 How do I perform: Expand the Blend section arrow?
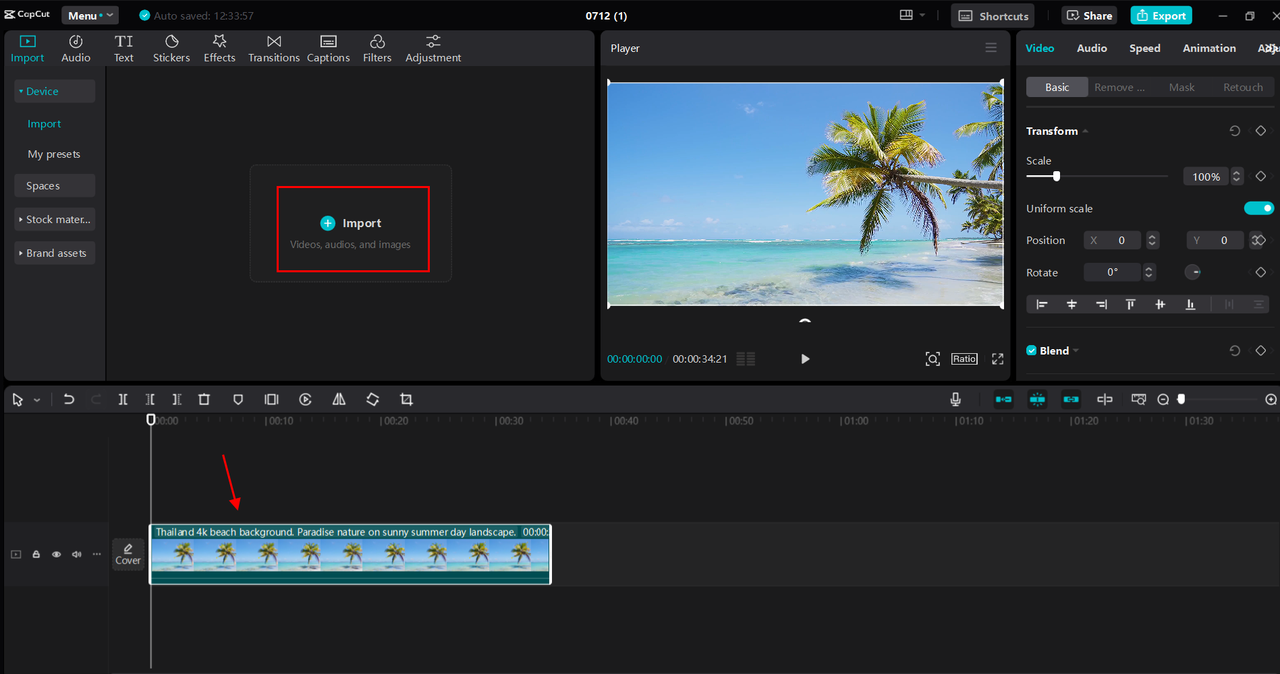(x=1075, y=351)
